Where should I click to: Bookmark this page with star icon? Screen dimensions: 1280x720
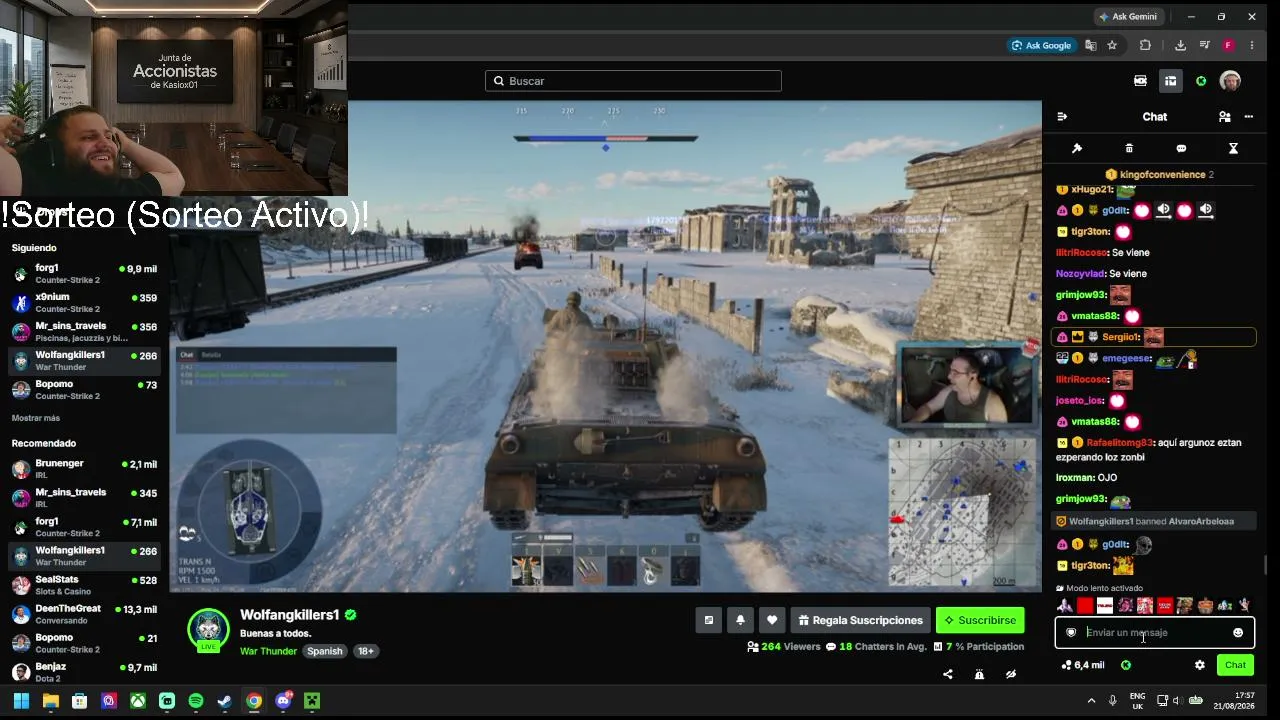tap(1112, 45)
